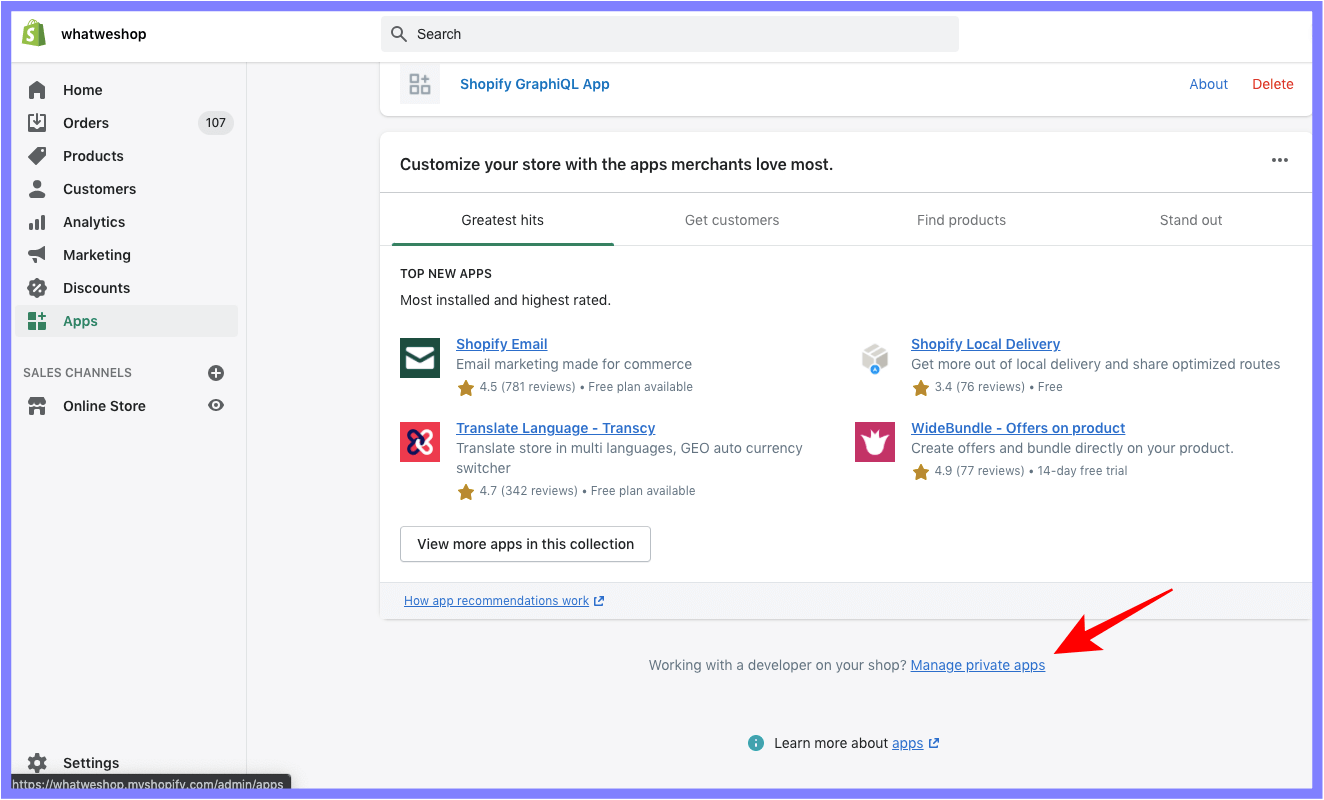Open the three-dots menu on recommendations card
1324x800 pixels.
coord(1280,160)
